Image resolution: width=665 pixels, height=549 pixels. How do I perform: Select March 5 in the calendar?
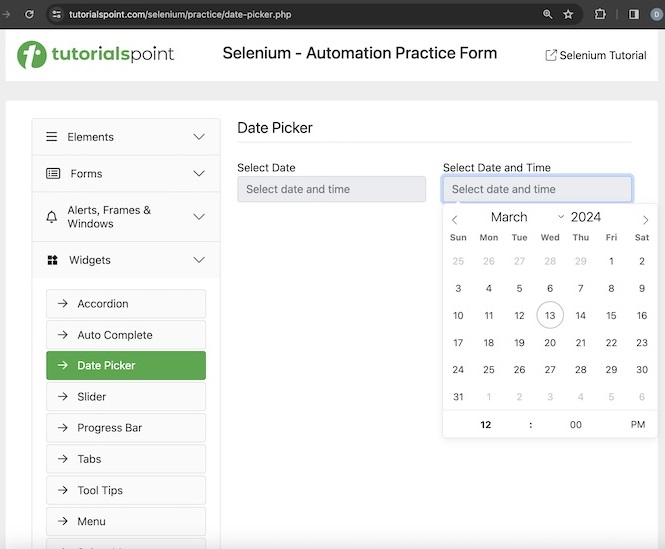519,288
